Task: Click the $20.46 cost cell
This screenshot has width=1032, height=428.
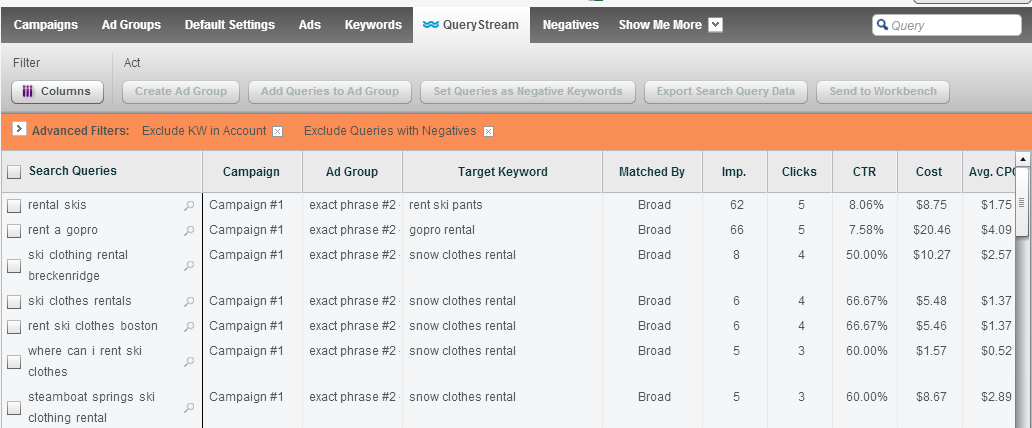Action: [x=931, y=230]
